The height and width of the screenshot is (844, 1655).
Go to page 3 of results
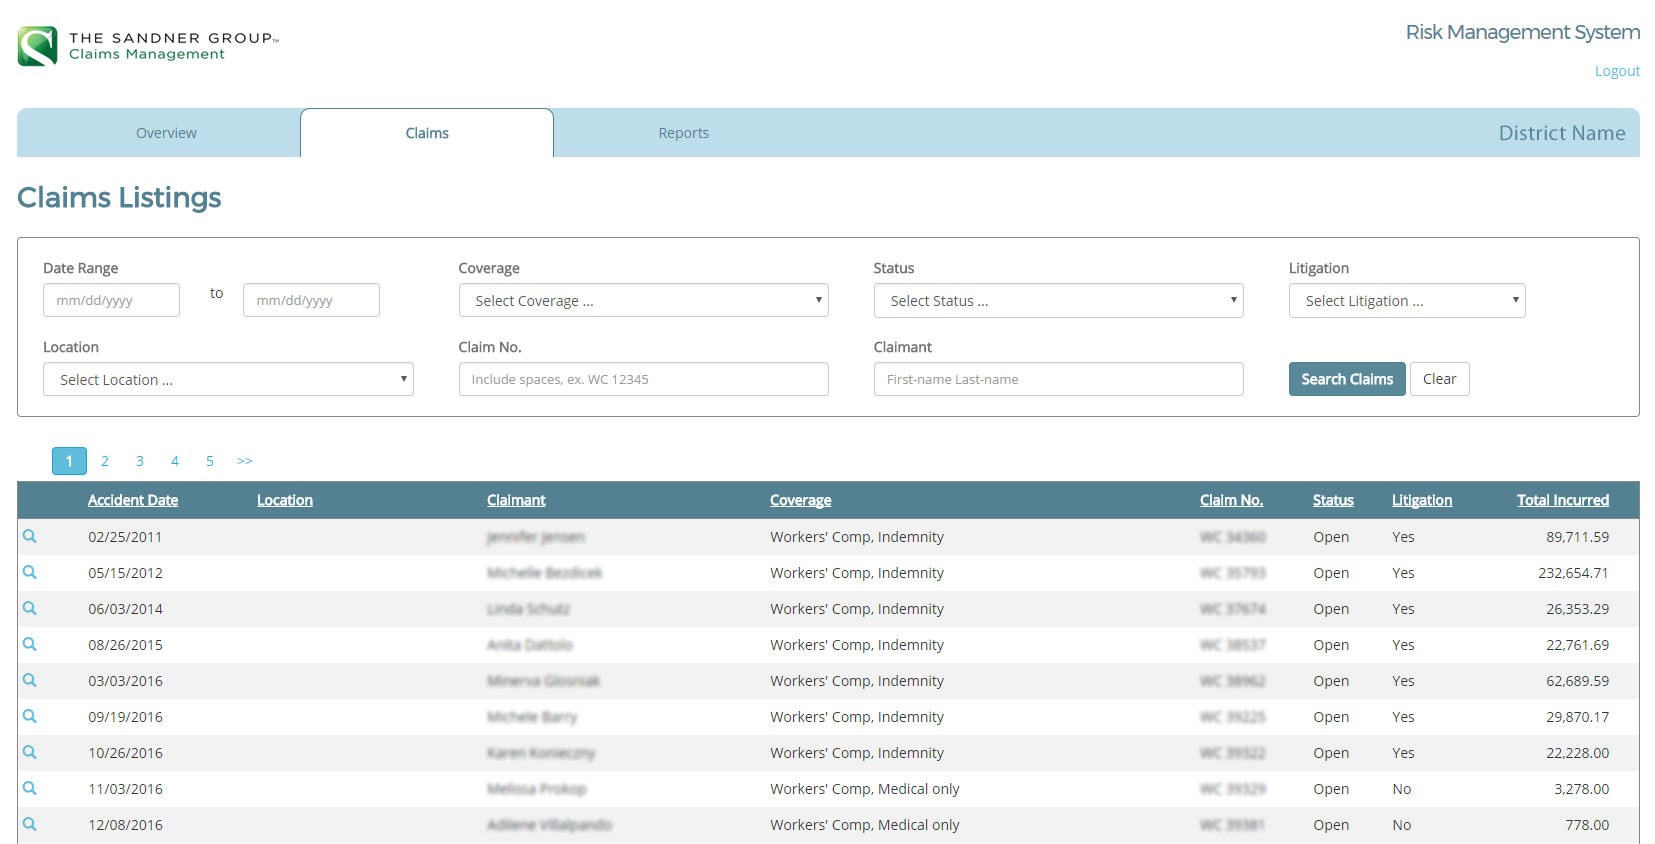coord(140,461)
